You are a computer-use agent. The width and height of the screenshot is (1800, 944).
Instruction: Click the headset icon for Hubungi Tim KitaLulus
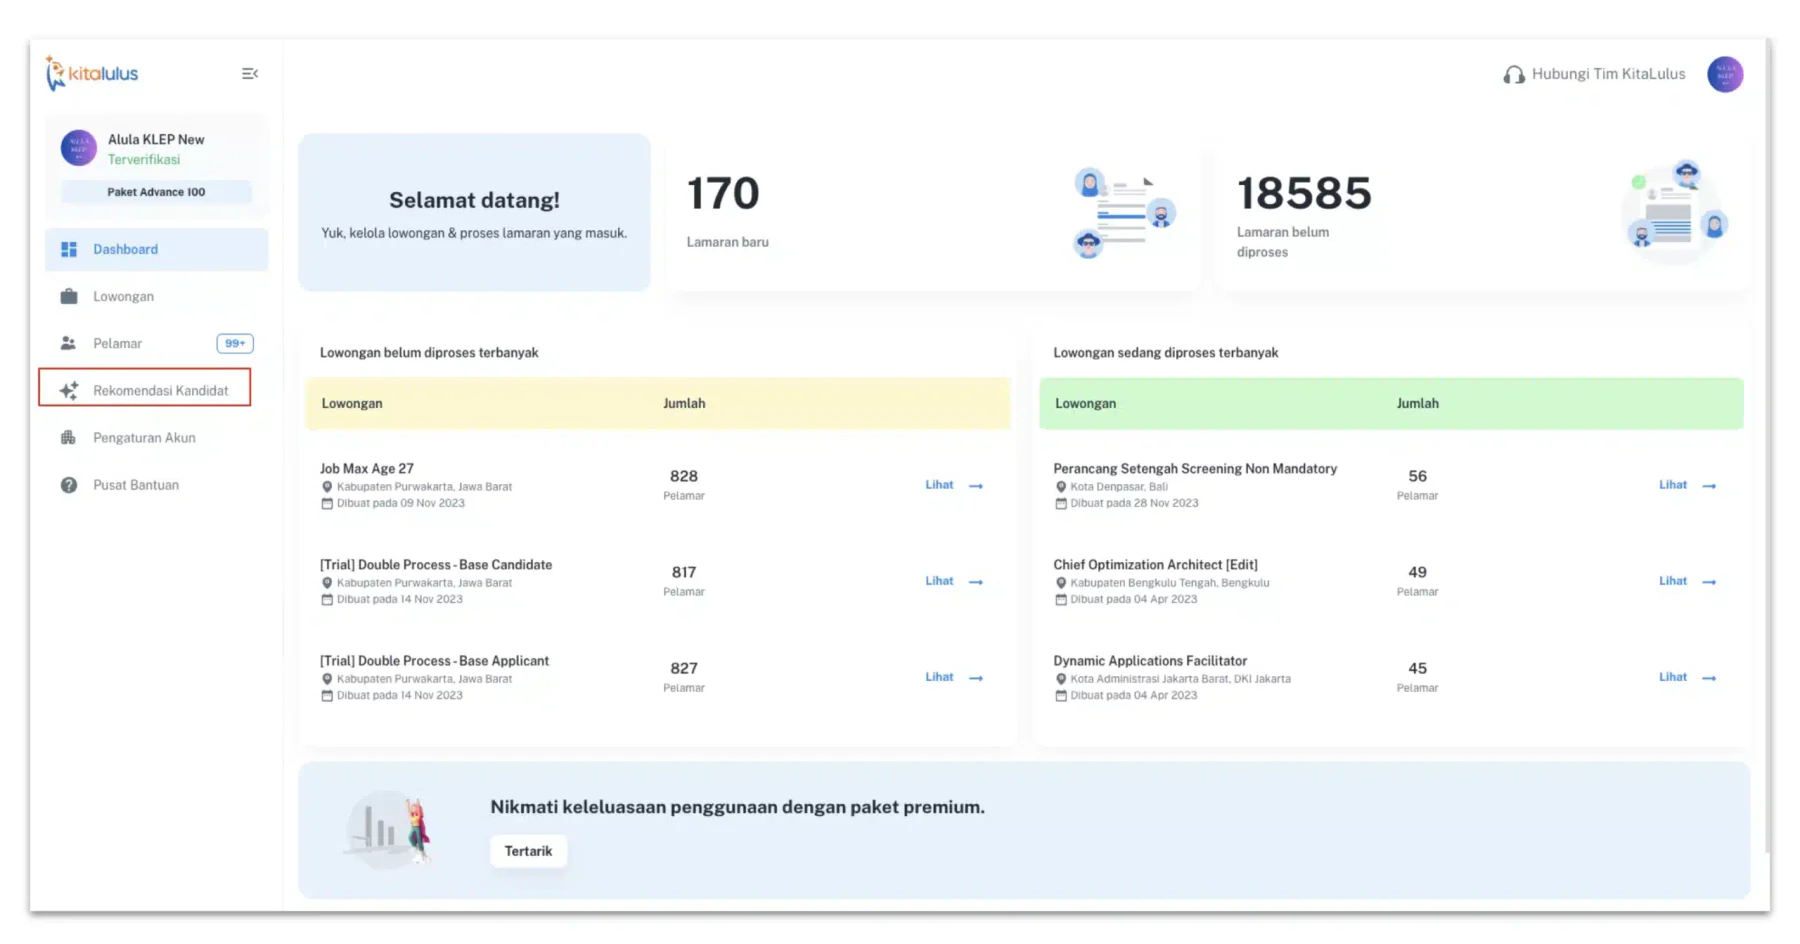coord(1514,75)
